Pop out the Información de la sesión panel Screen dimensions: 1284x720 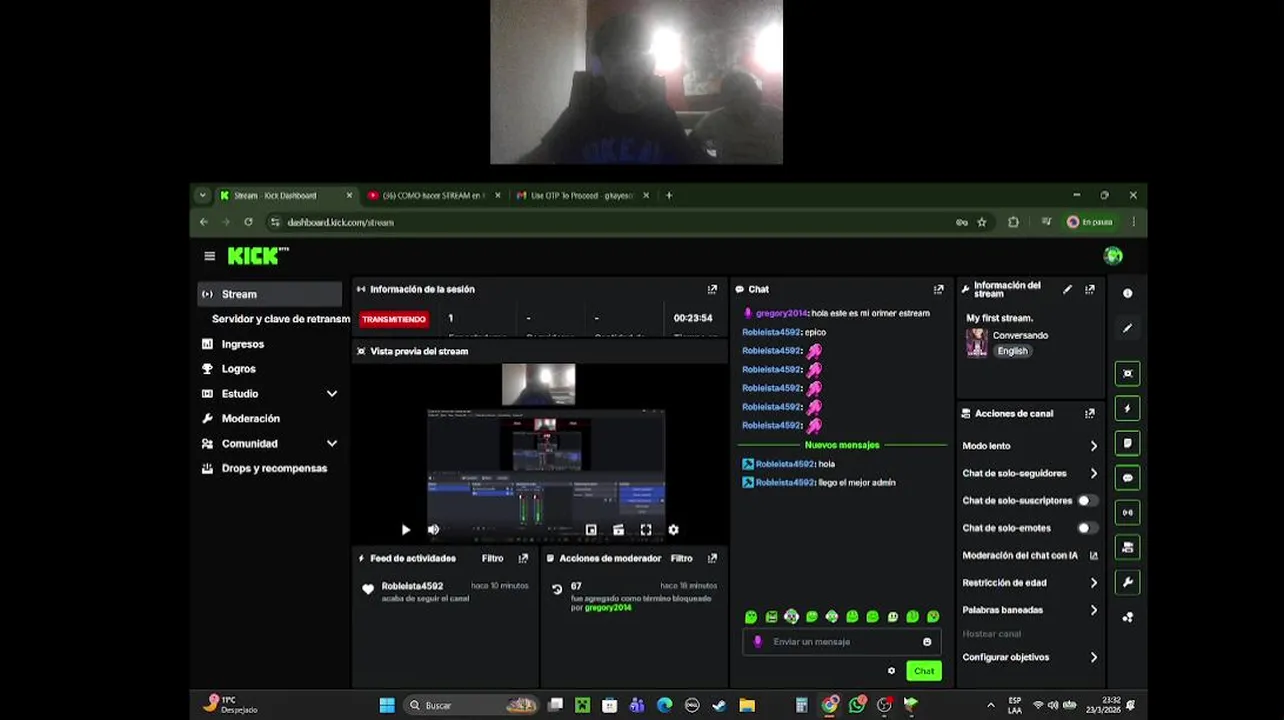(712, 289)
